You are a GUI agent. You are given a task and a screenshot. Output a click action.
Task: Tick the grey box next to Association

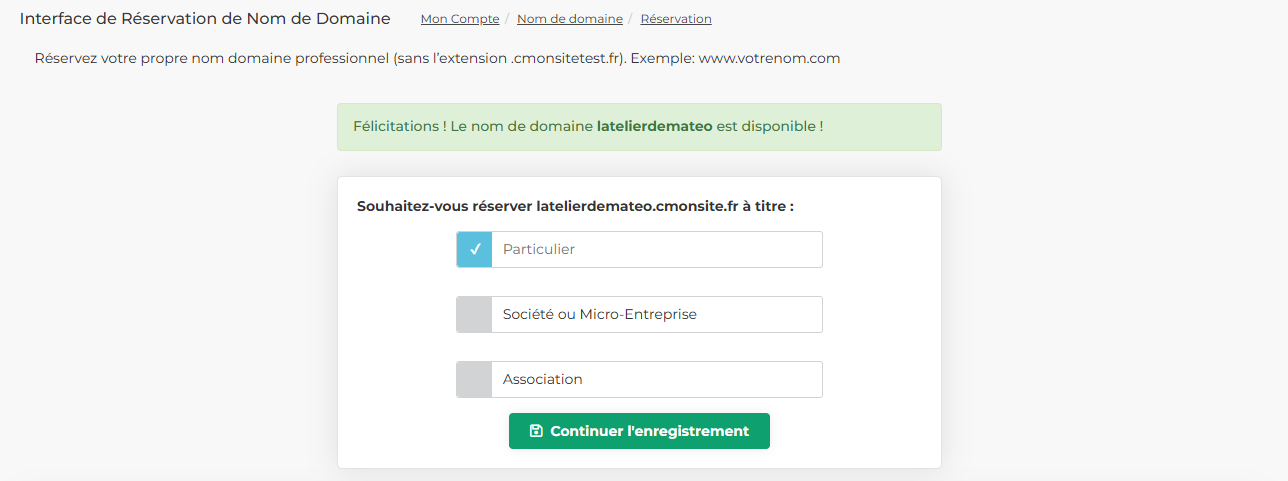[474, 379]
